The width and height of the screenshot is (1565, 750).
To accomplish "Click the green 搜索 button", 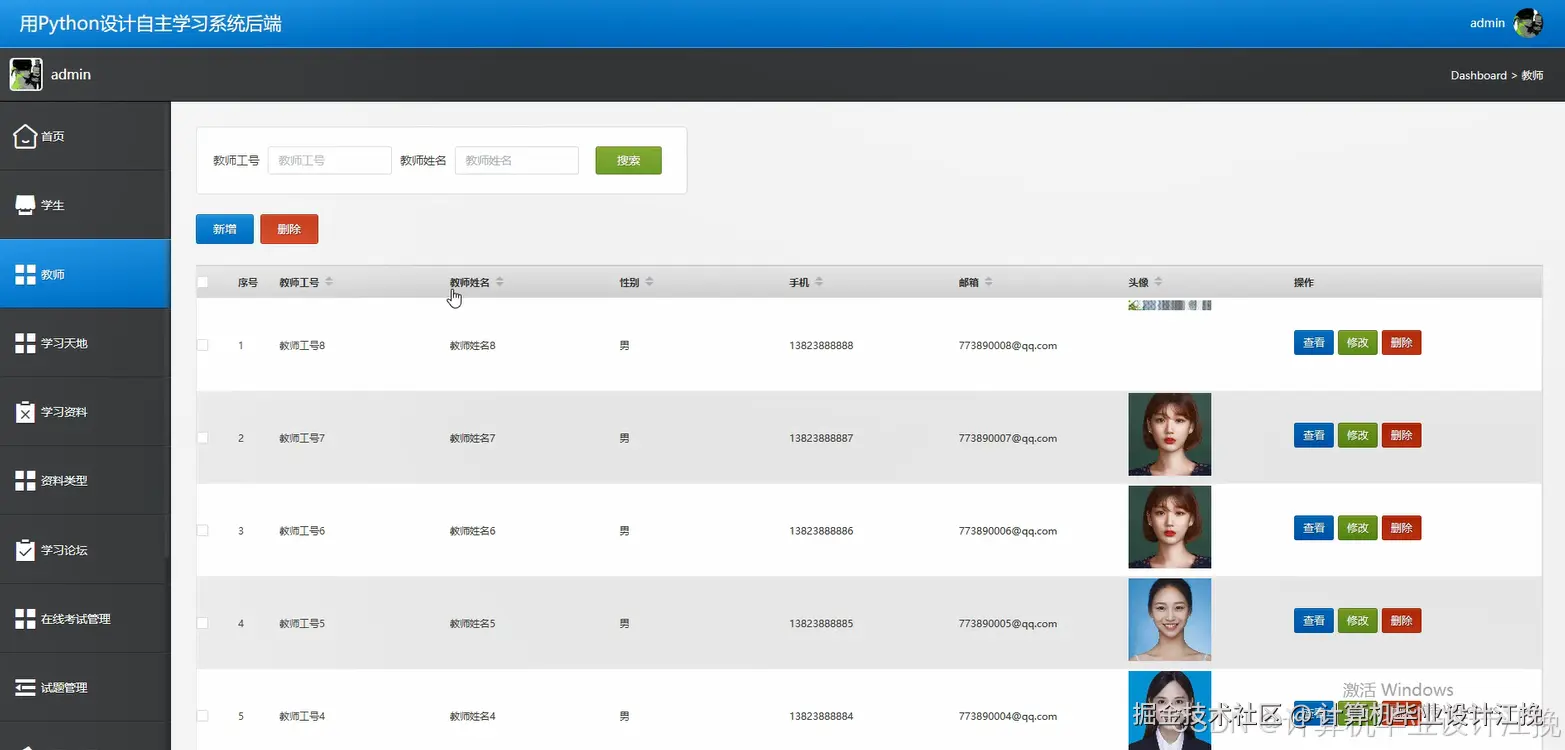I will [628, 160].
